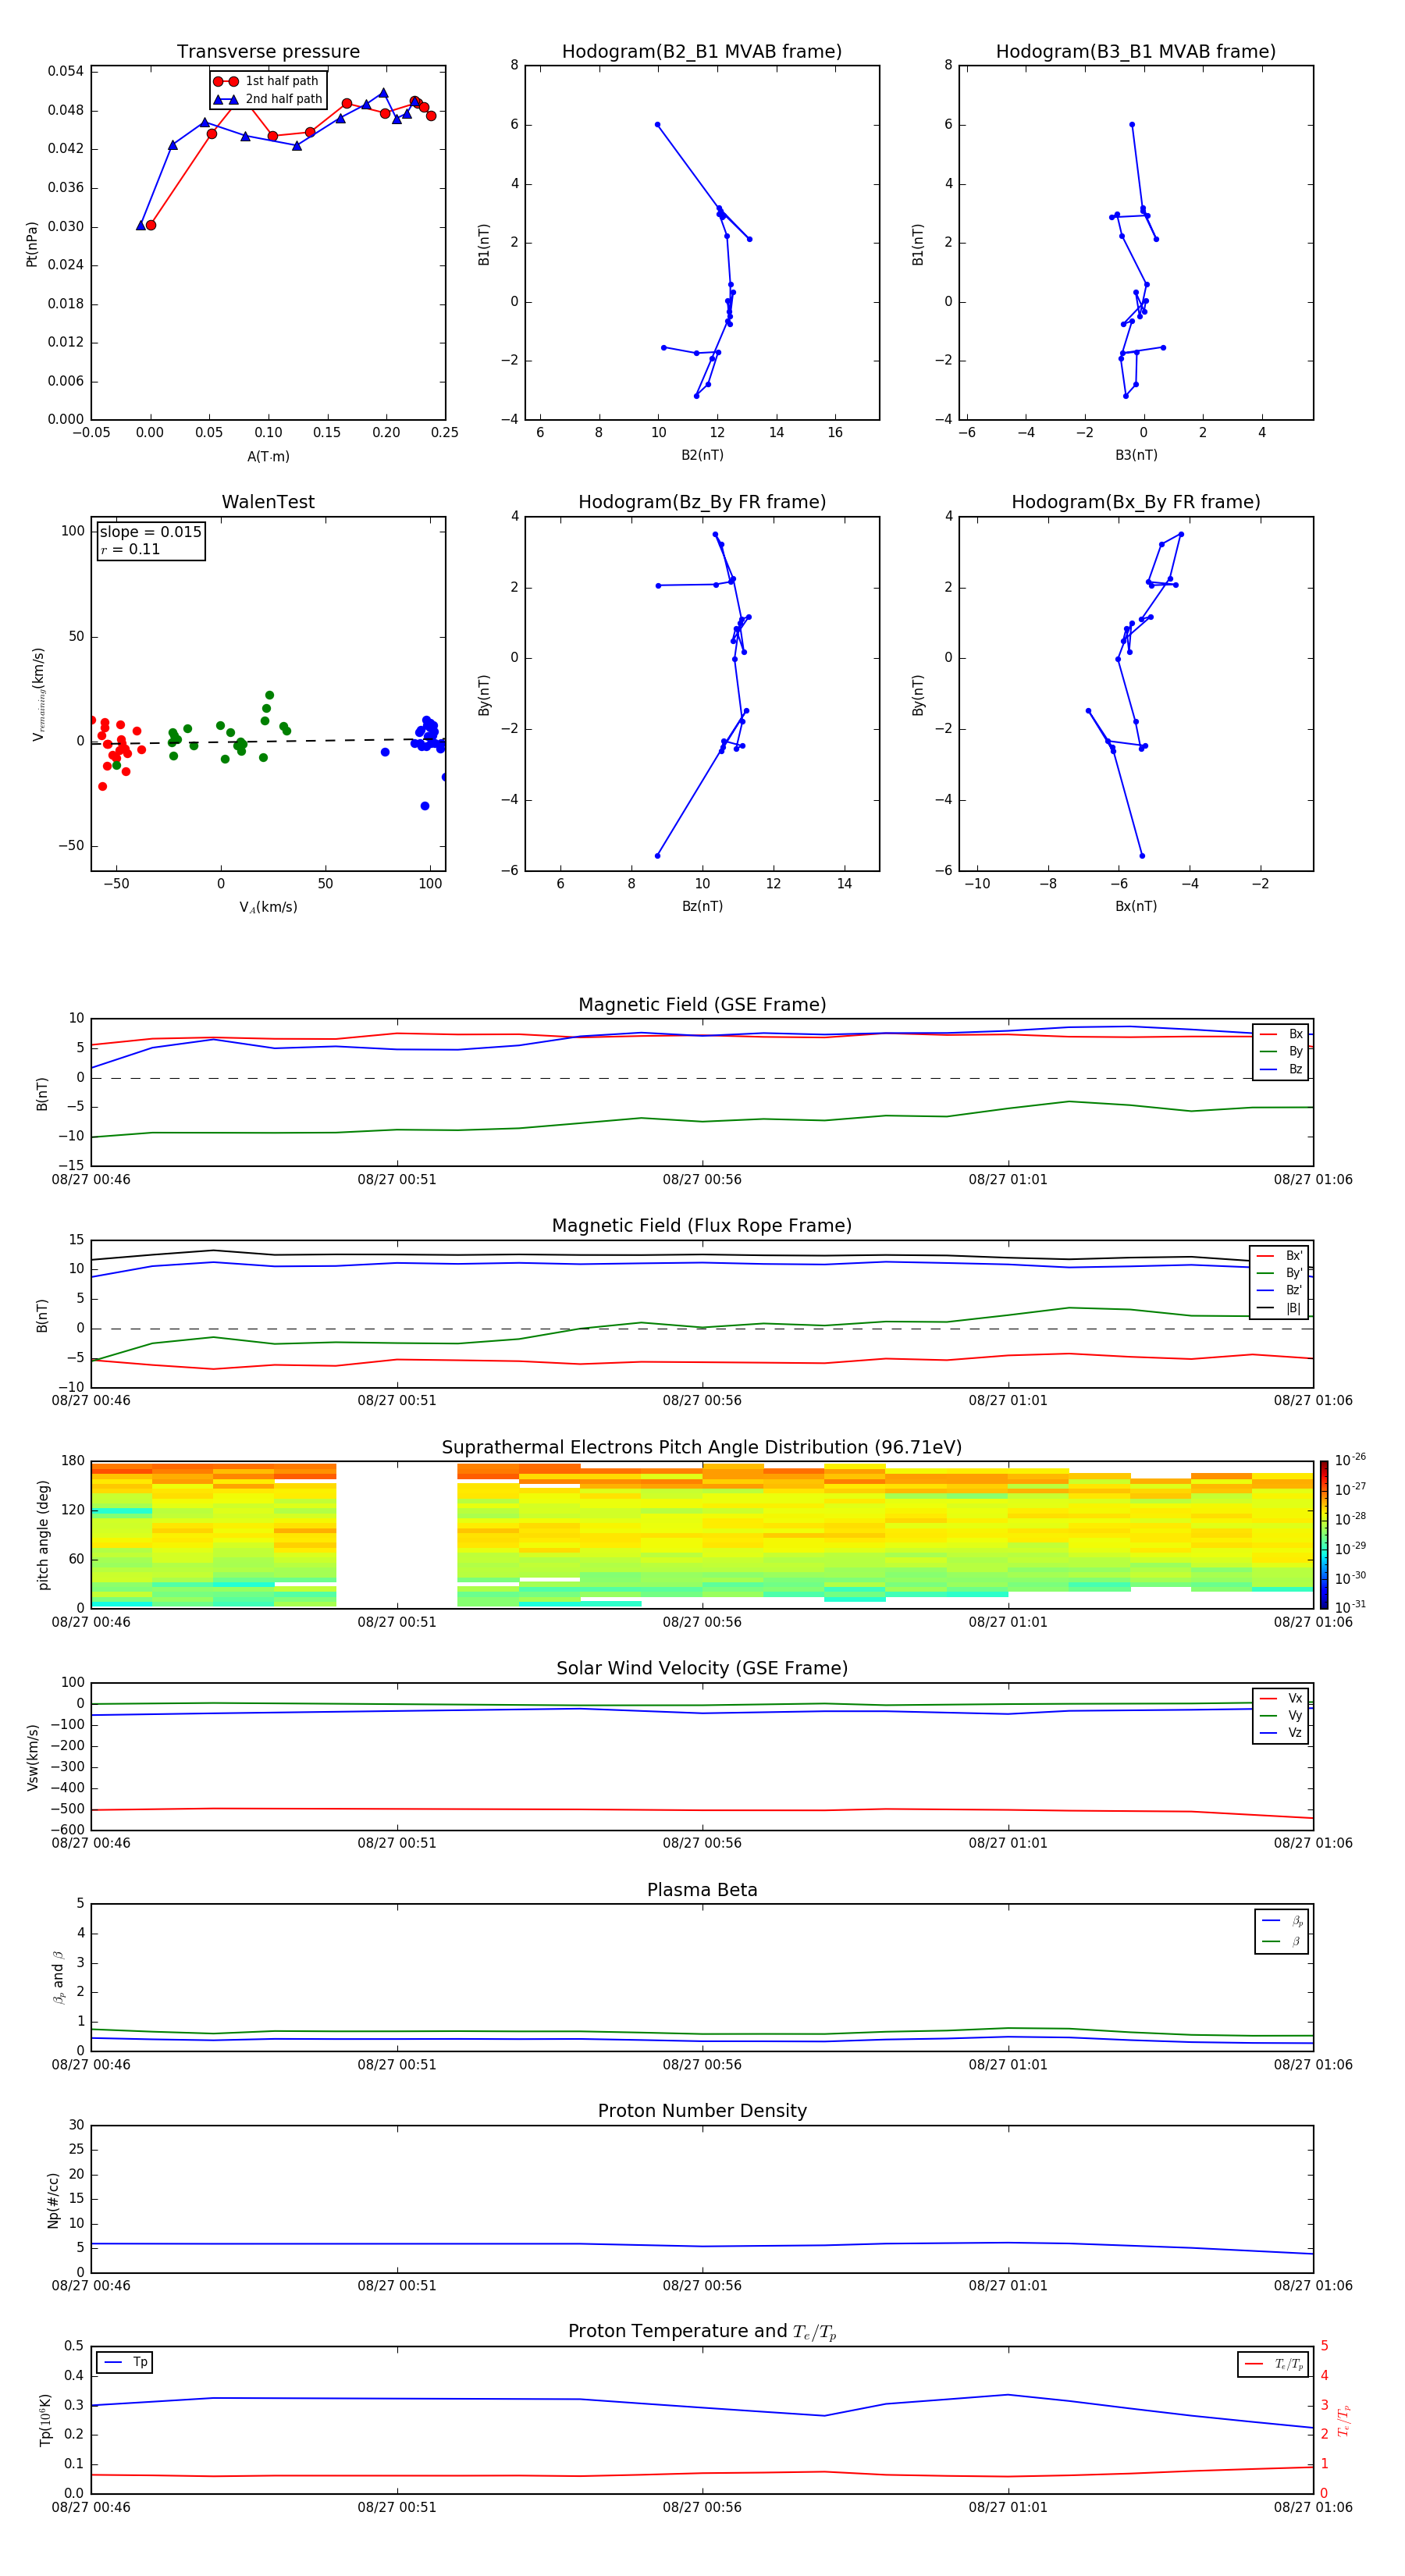Click the 'Magnetic Field (Flux Rope Frame)' title
The width and height of the screenshot is (1405, 2576).
(x=702, y=1226)
